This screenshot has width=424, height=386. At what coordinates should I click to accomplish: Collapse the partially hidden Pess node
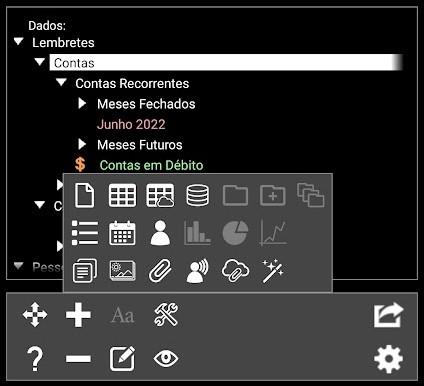coord(19,266)
